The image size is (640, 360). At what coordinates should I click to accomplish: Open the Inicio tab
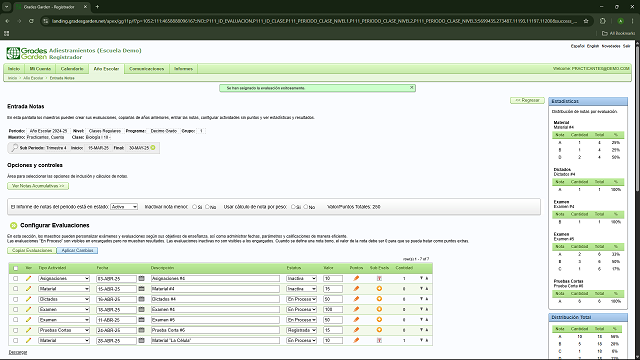coord(14,69)
